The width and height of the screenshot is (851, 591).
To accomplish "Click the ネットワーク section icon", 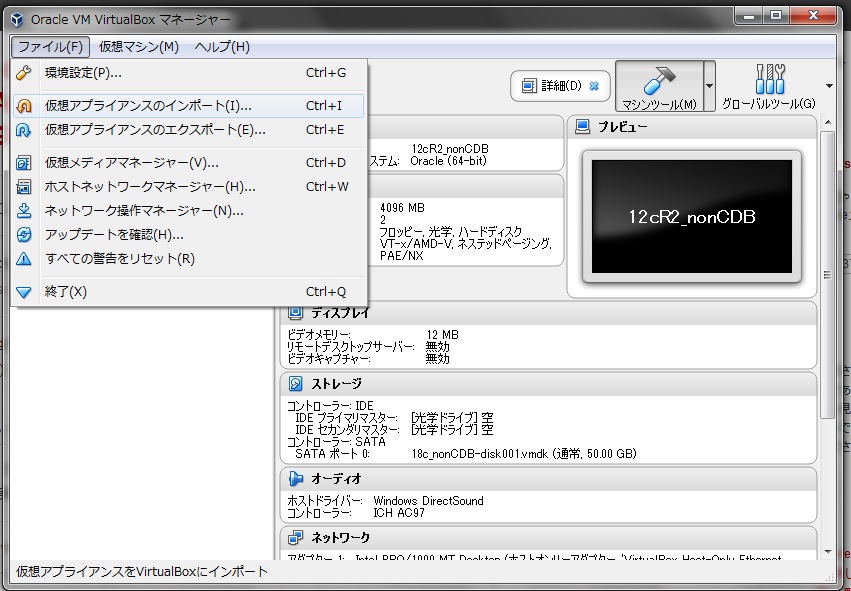I will [x=295, y=538].
